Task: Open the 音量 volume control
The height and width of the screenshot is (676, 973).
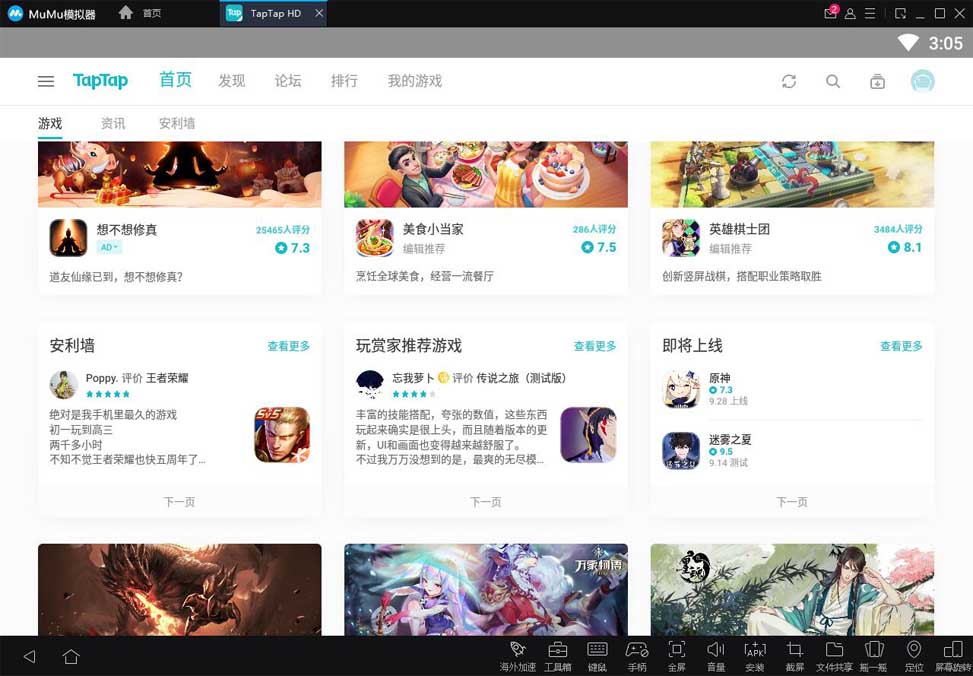Action: coord(715,657)
